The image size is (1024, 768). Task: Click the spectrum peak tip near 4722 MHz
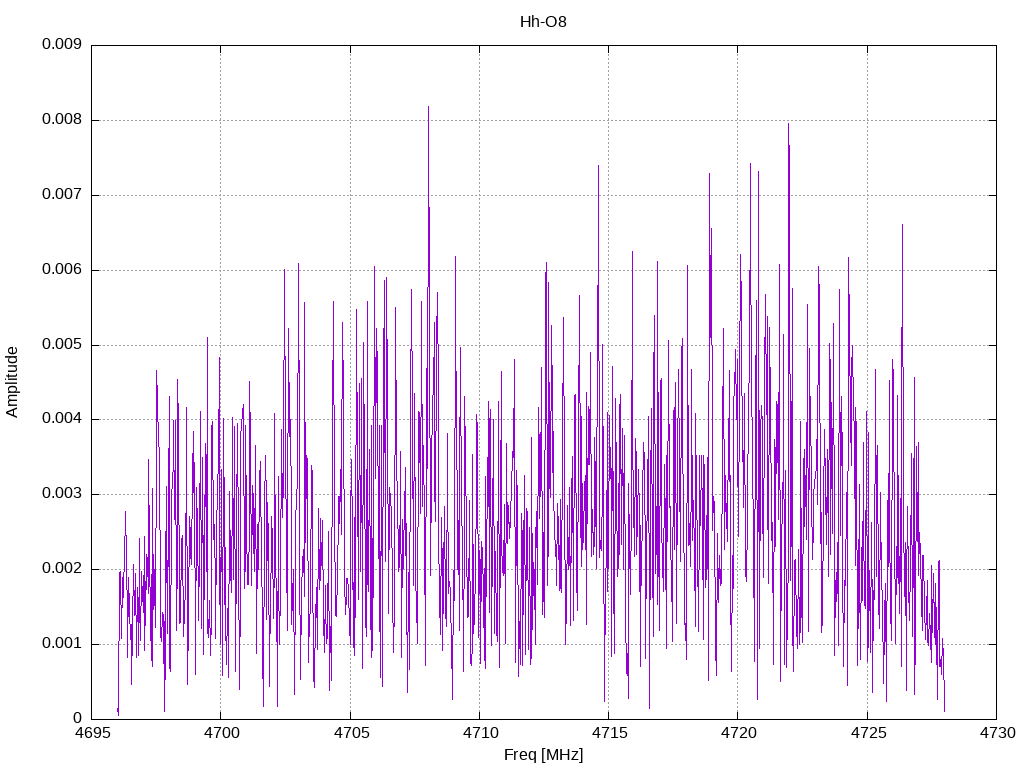788,124
